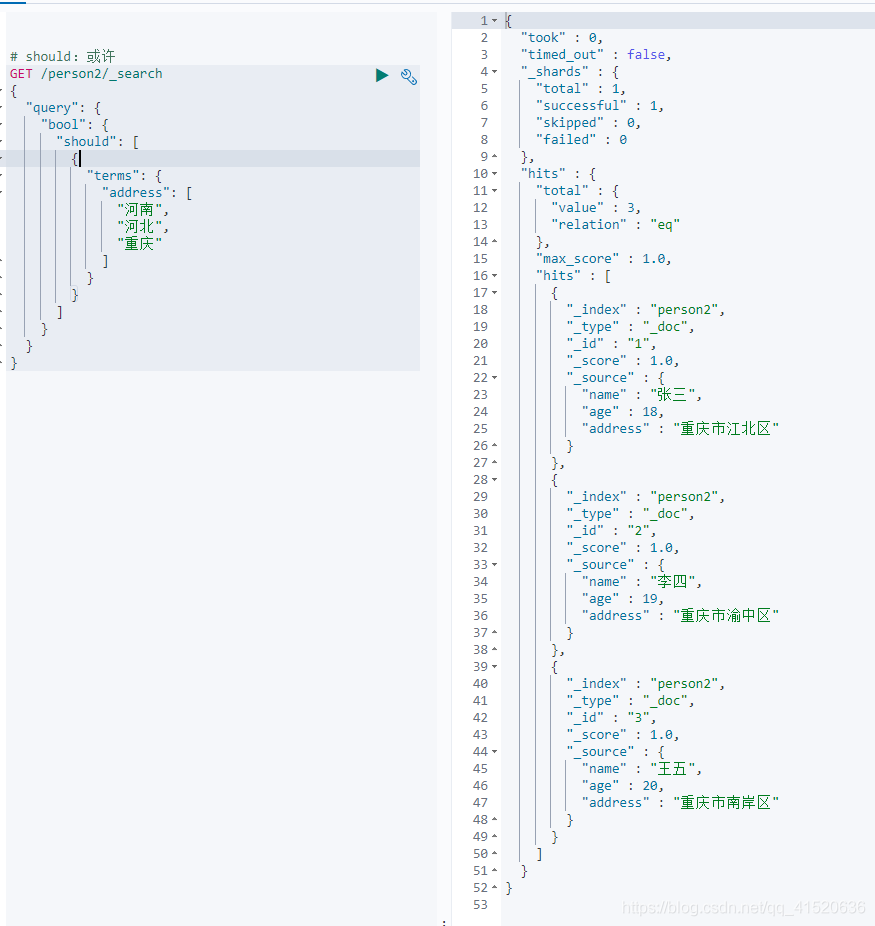Click the GET /person2/_search request line
This screenshot has width=875, height=926.
[x=86, y=74]
